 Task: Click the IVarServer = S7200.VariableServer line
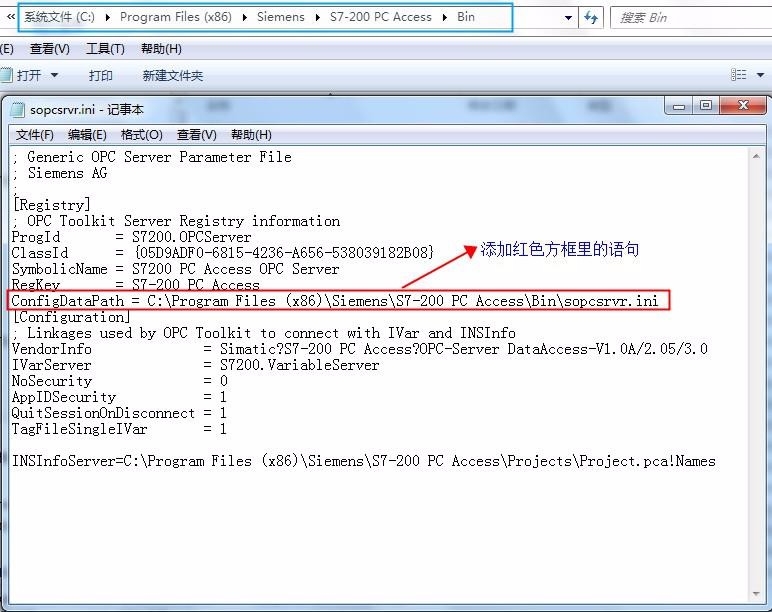pyautogui.click(x=195, y=365)
